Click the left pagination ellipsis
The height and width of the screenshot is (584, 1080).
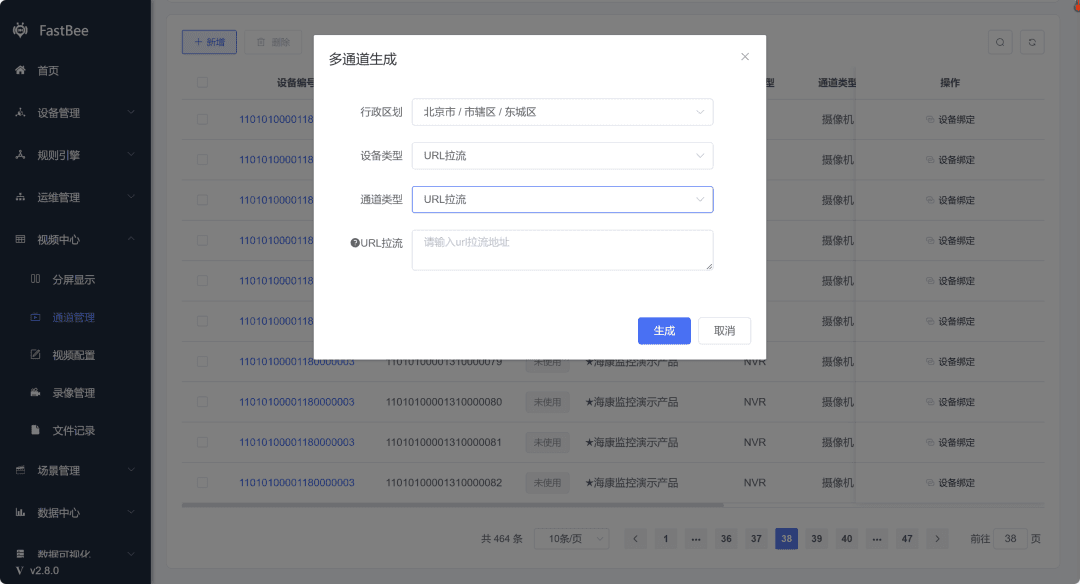click(x=696, y=539)
